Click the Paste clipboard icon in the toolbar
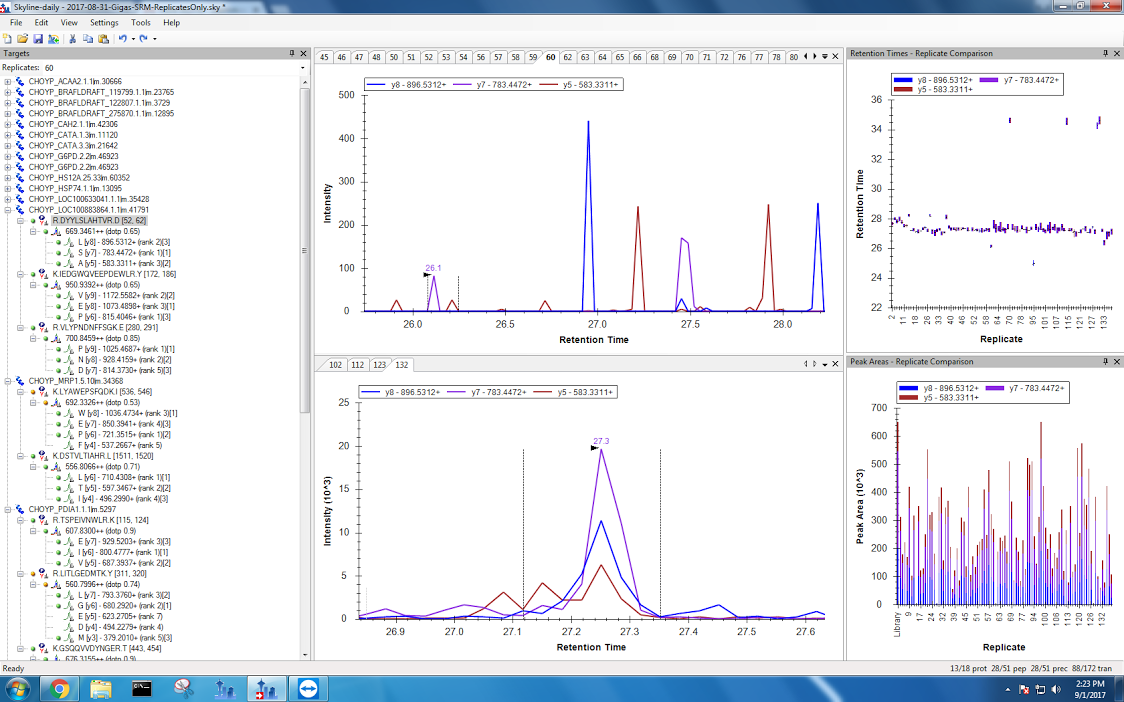This screenshot has width=1124, height=702. pos(102,38)
